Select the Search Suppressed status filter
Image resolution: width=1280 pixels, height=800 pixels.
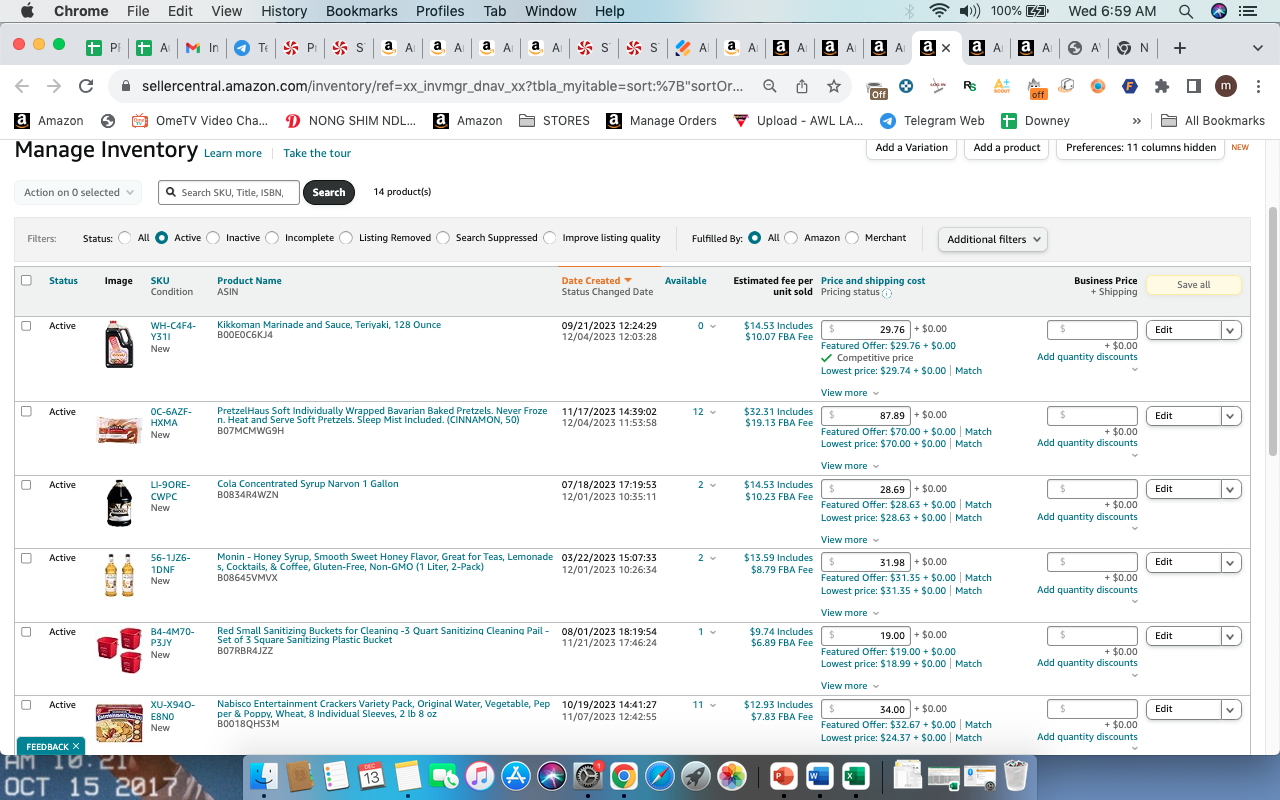pyautogui.click(x=443, y=238)
